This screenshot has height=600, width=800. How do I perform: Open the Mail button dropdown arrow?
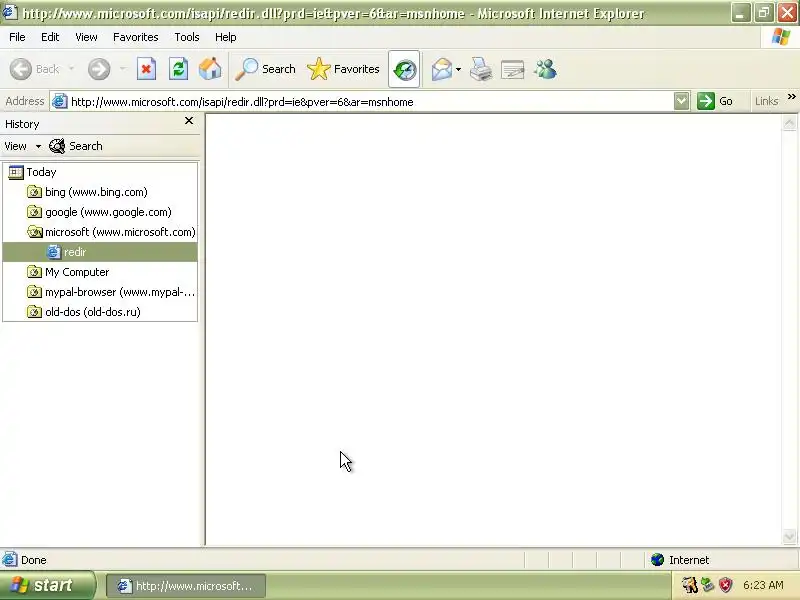458,69
